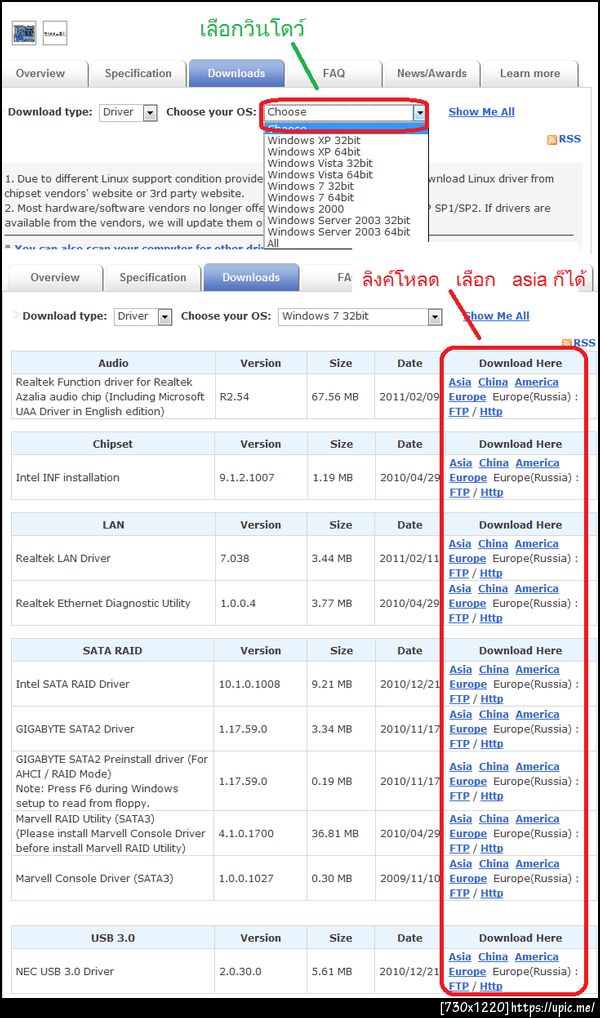Download Marvell RAID Utility from America

(536, 819)
